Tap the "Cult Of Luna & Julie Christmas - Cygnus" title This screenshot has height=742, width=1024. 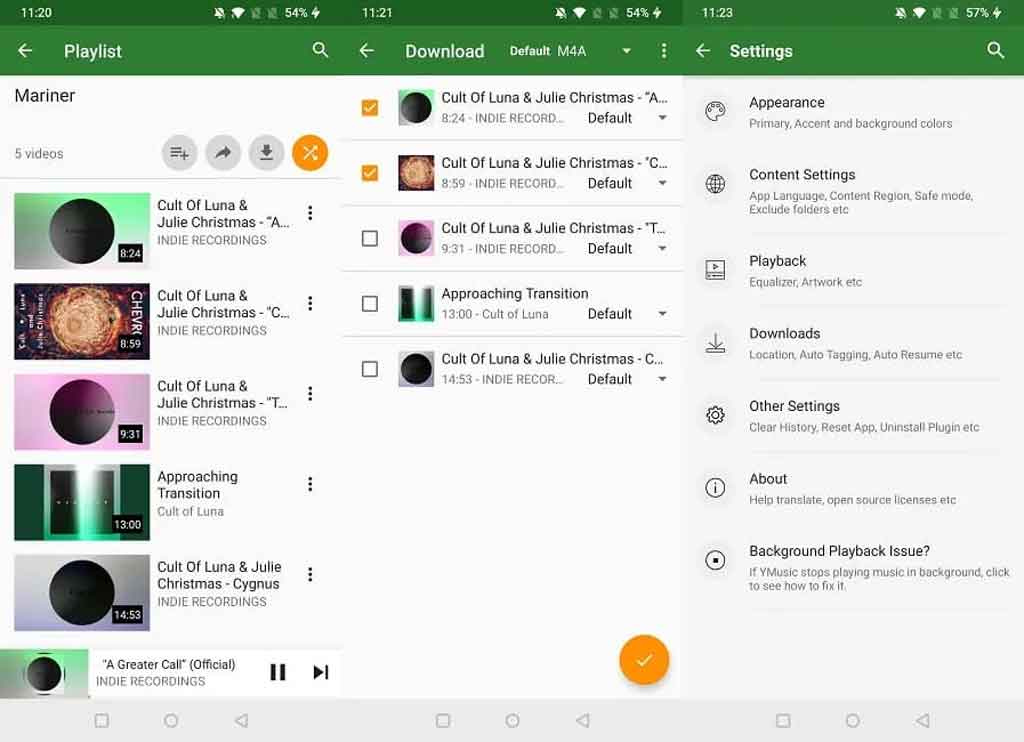point(219,575)
